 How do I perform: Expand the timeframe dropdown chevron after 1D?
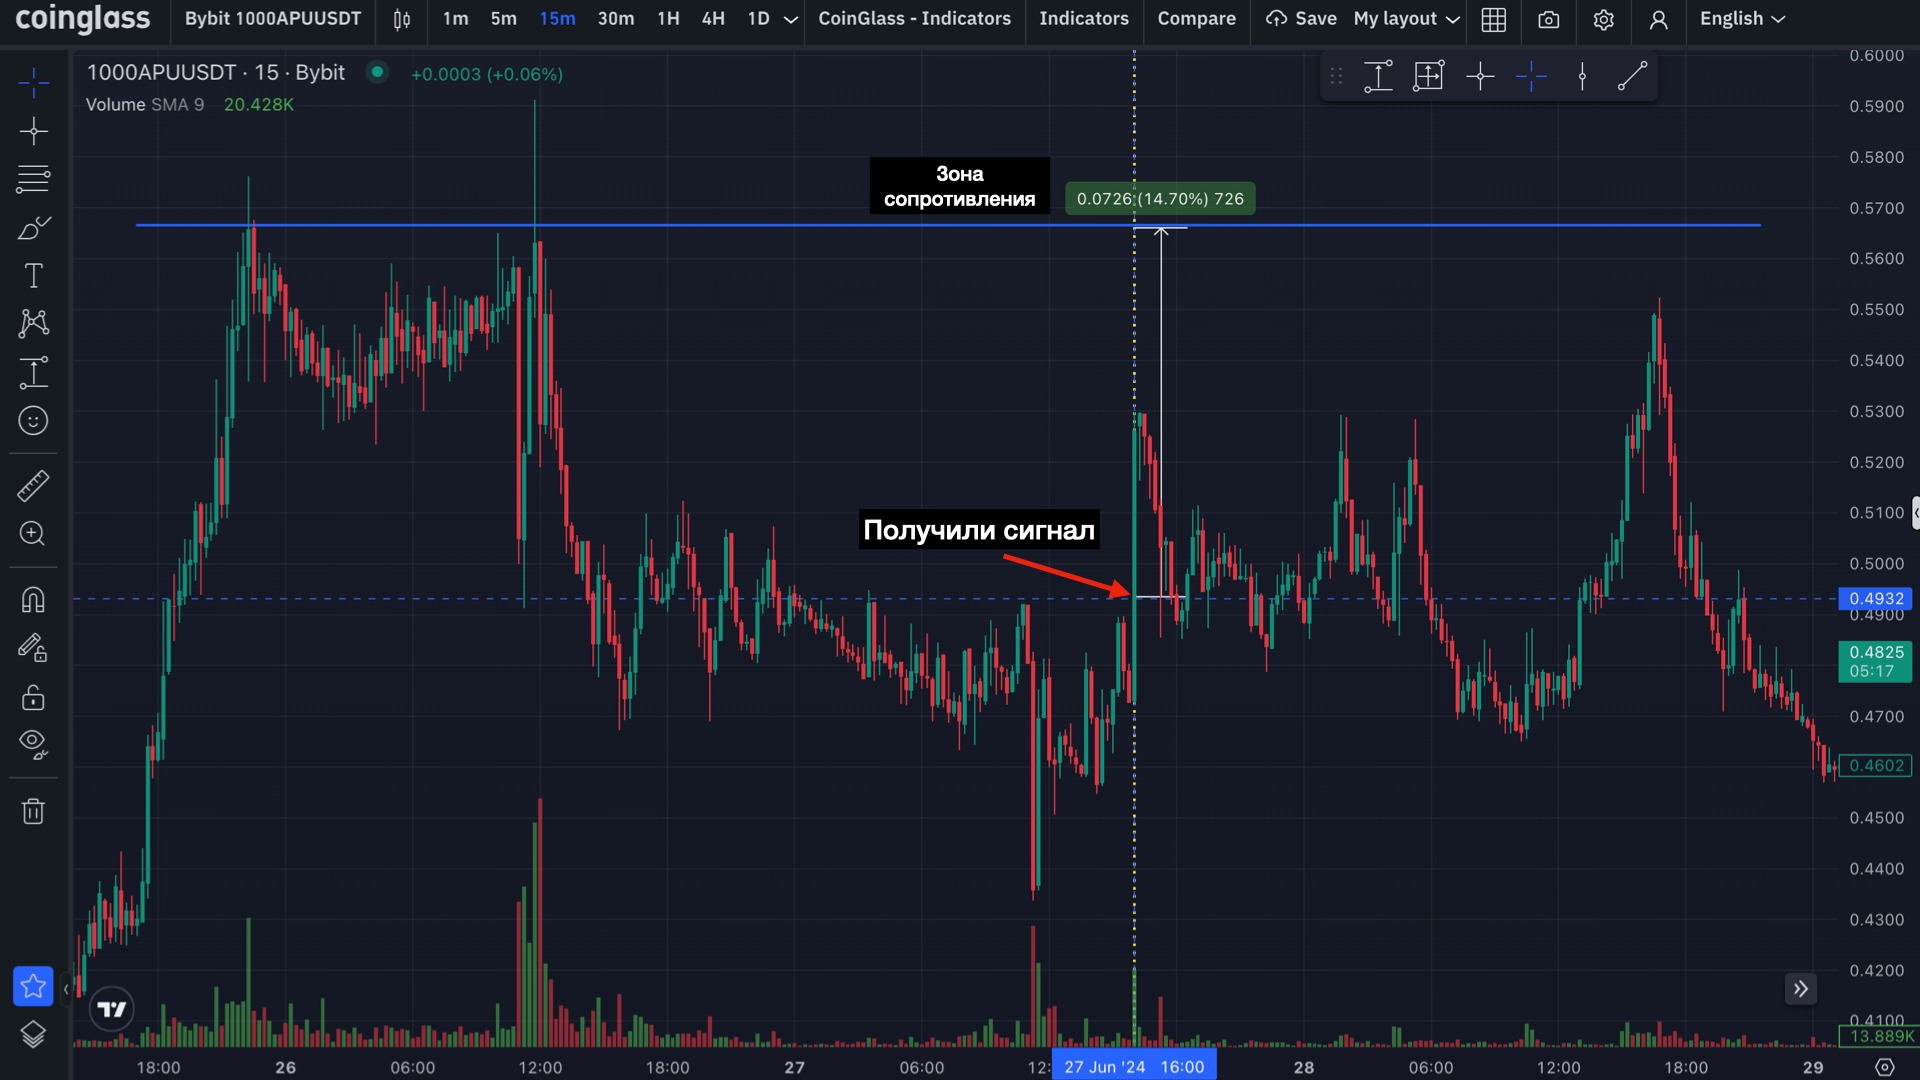[790, 19]
